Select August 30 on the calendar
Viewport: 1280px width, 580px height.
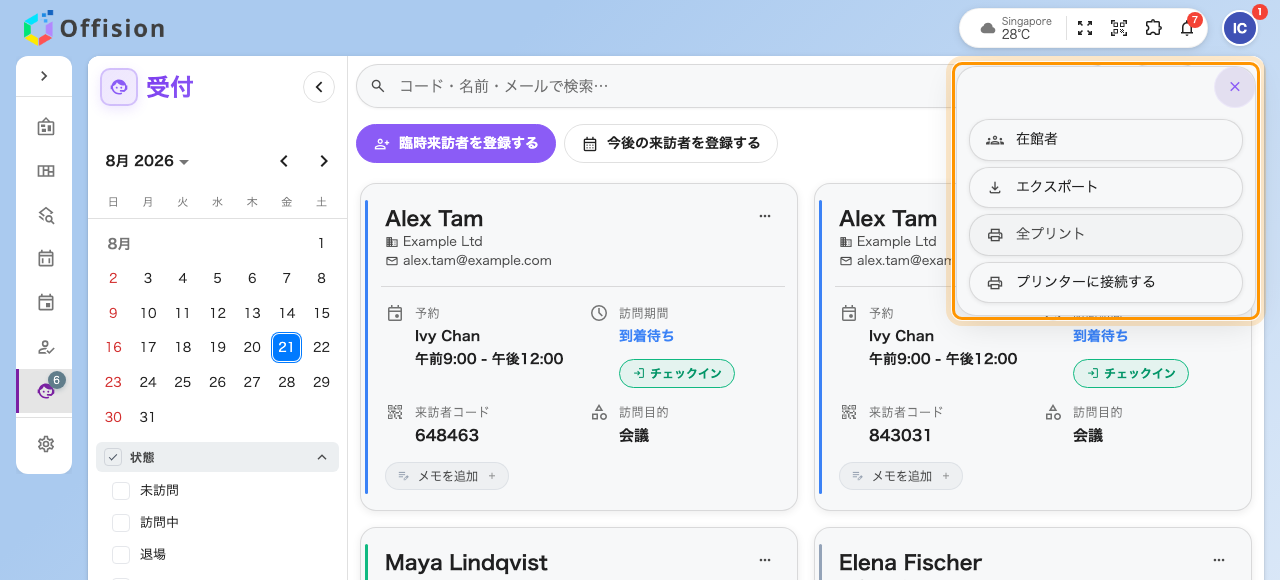pos(113,417)
